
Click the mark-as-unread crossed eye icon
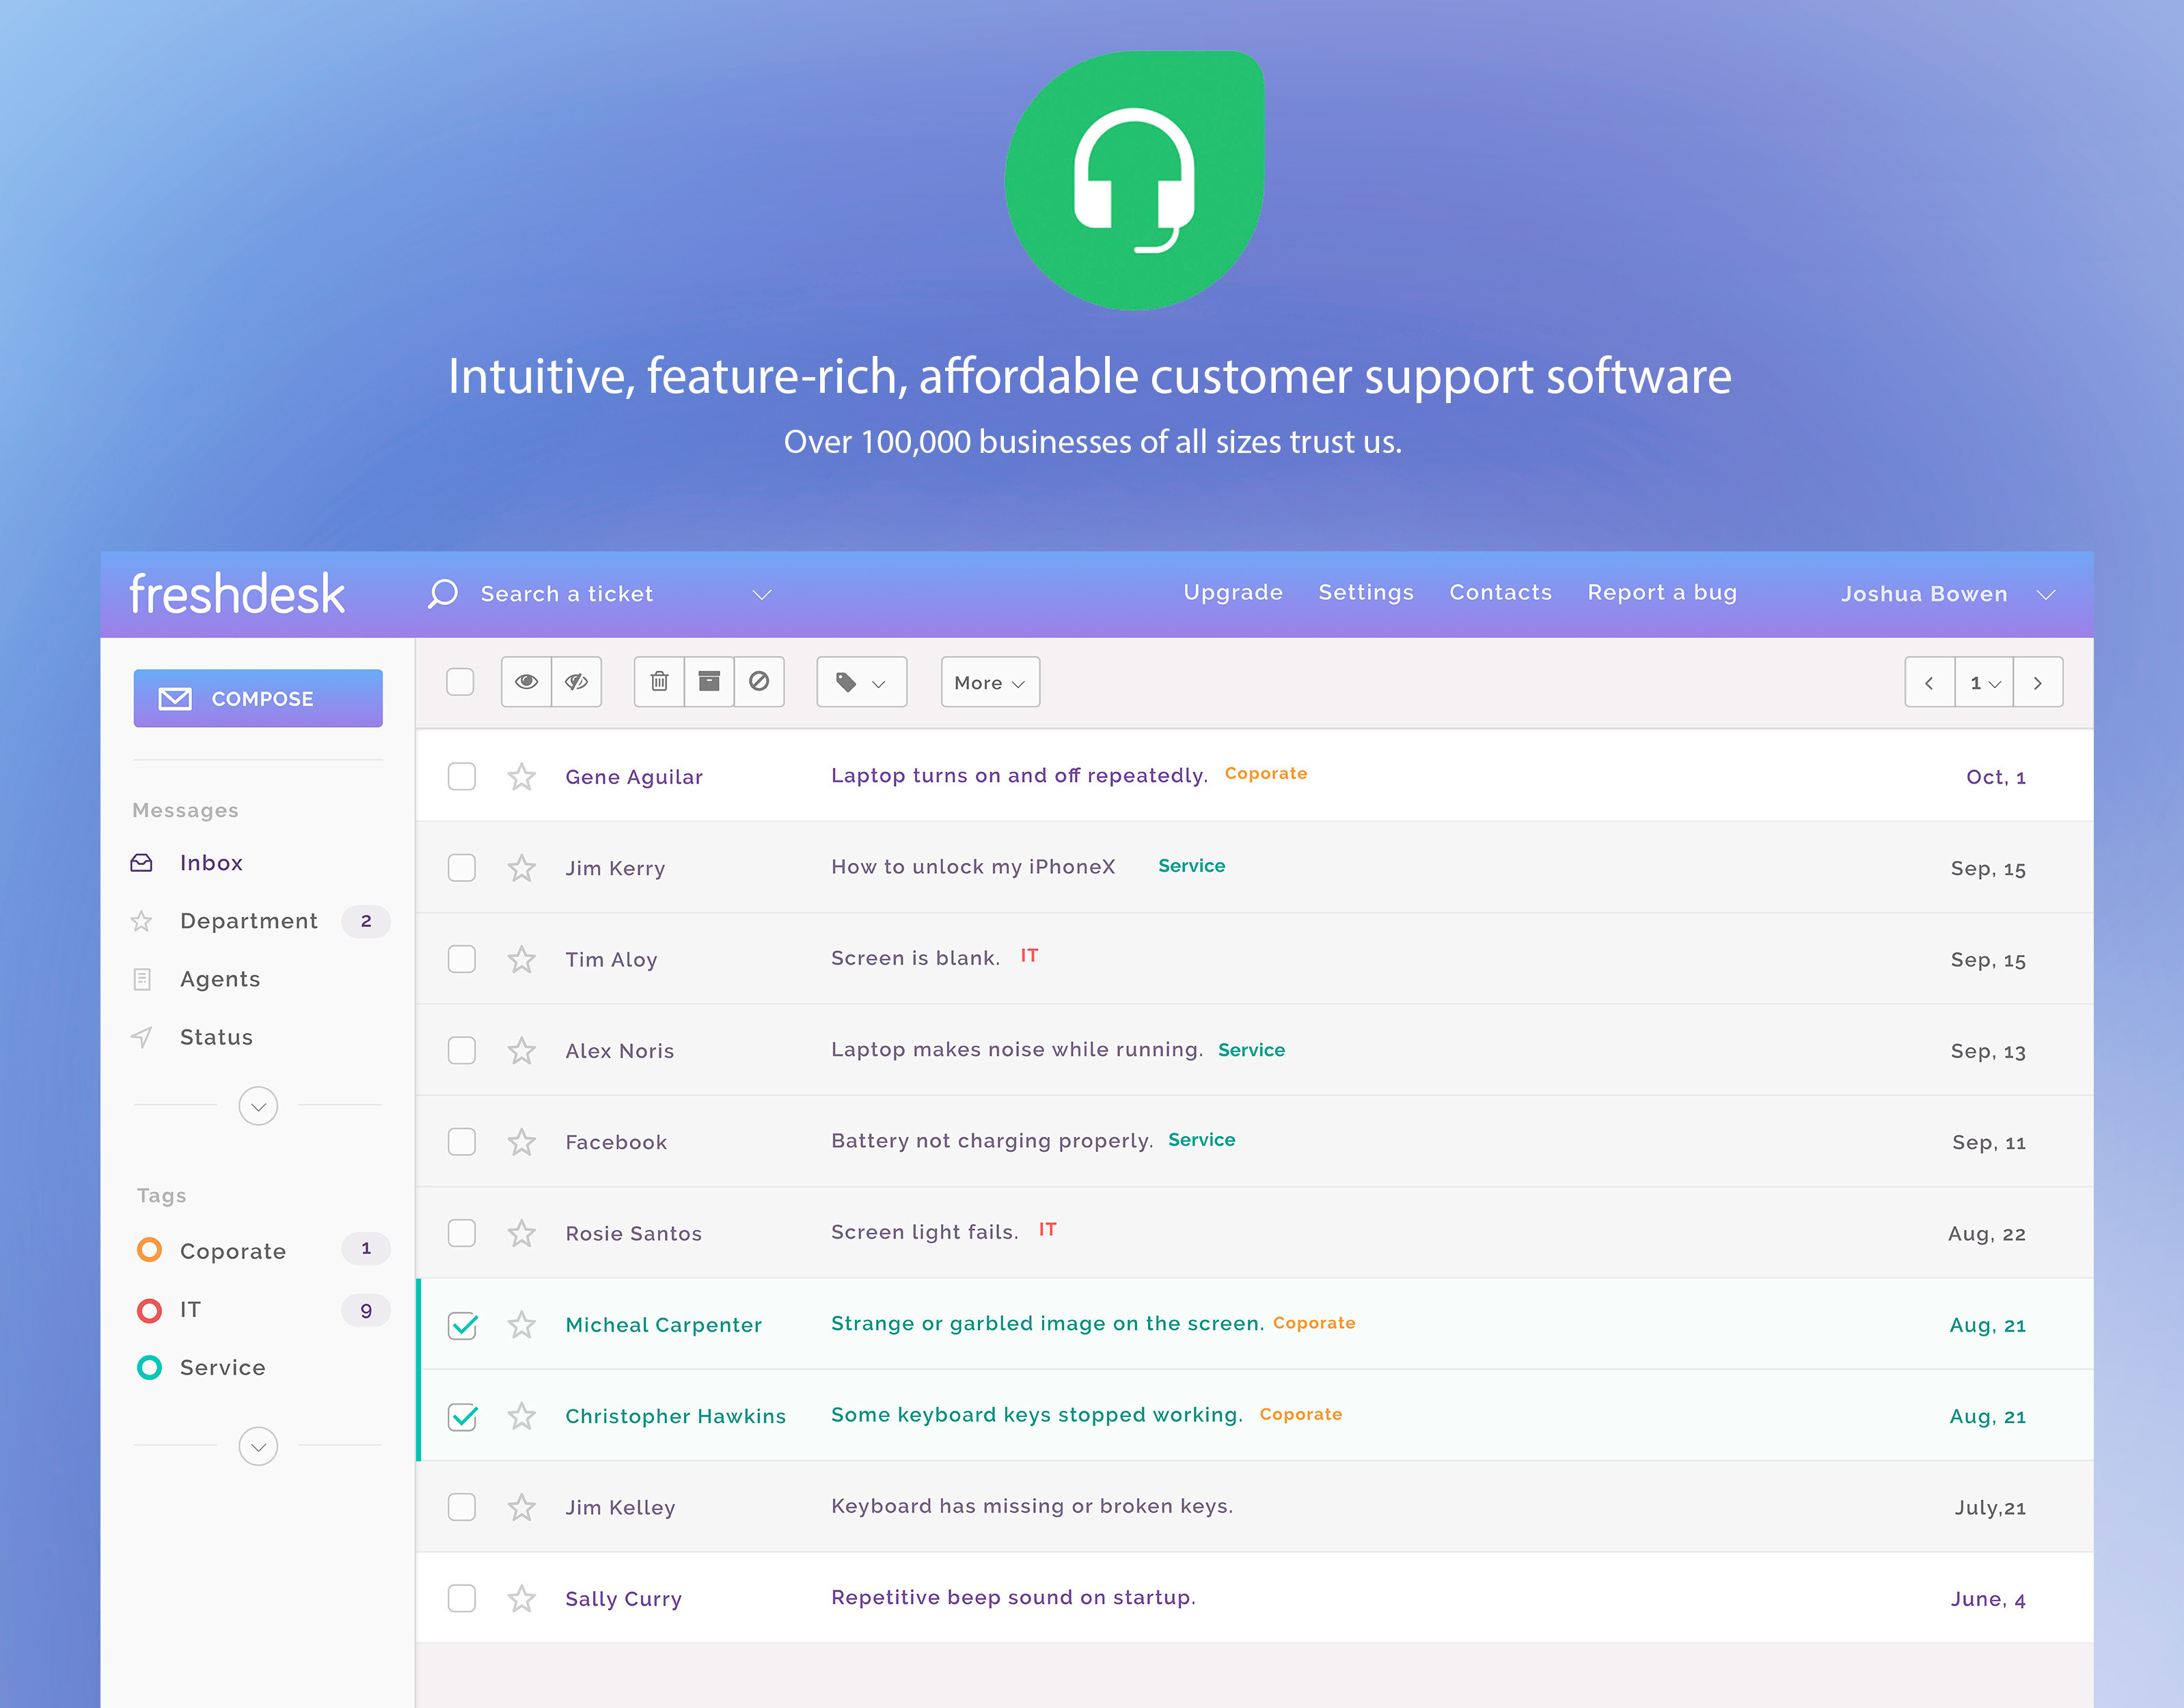(x=577, y=682)
